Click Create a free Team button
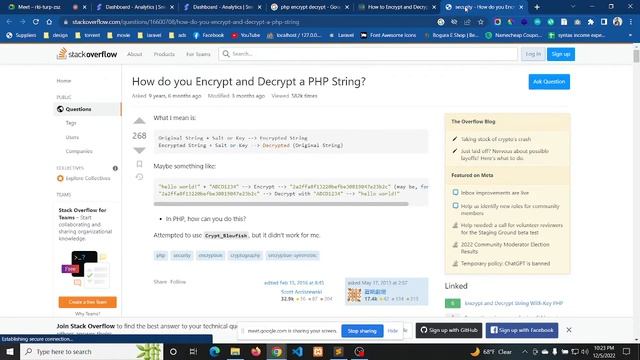Image resolution: width=640 pixels, height=360 pixels. 87,302
